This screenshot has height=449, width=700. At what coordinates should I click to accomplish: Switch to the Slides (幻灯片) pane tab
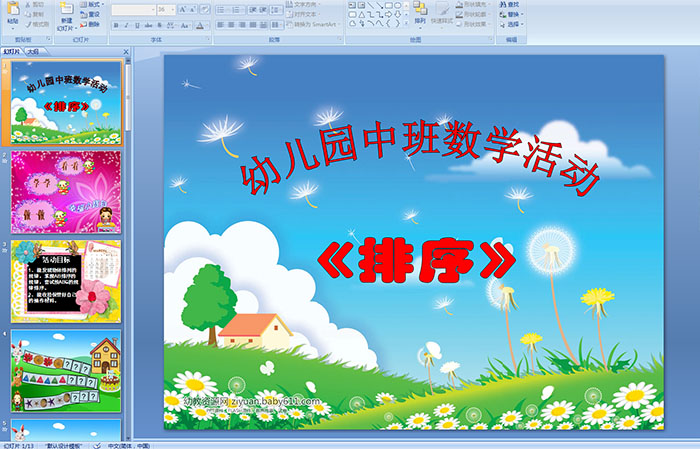click(x=12, y=52)
